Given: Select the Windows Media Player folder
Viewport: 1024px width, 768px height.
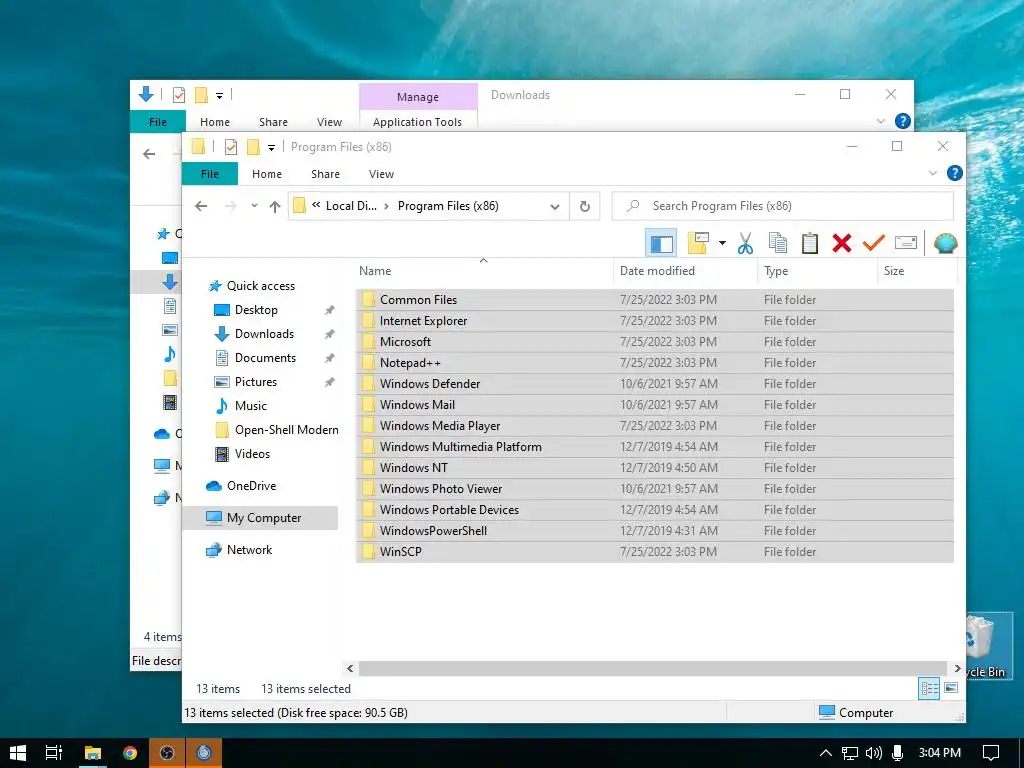Looking at the screenshot, I should (654, 426).
